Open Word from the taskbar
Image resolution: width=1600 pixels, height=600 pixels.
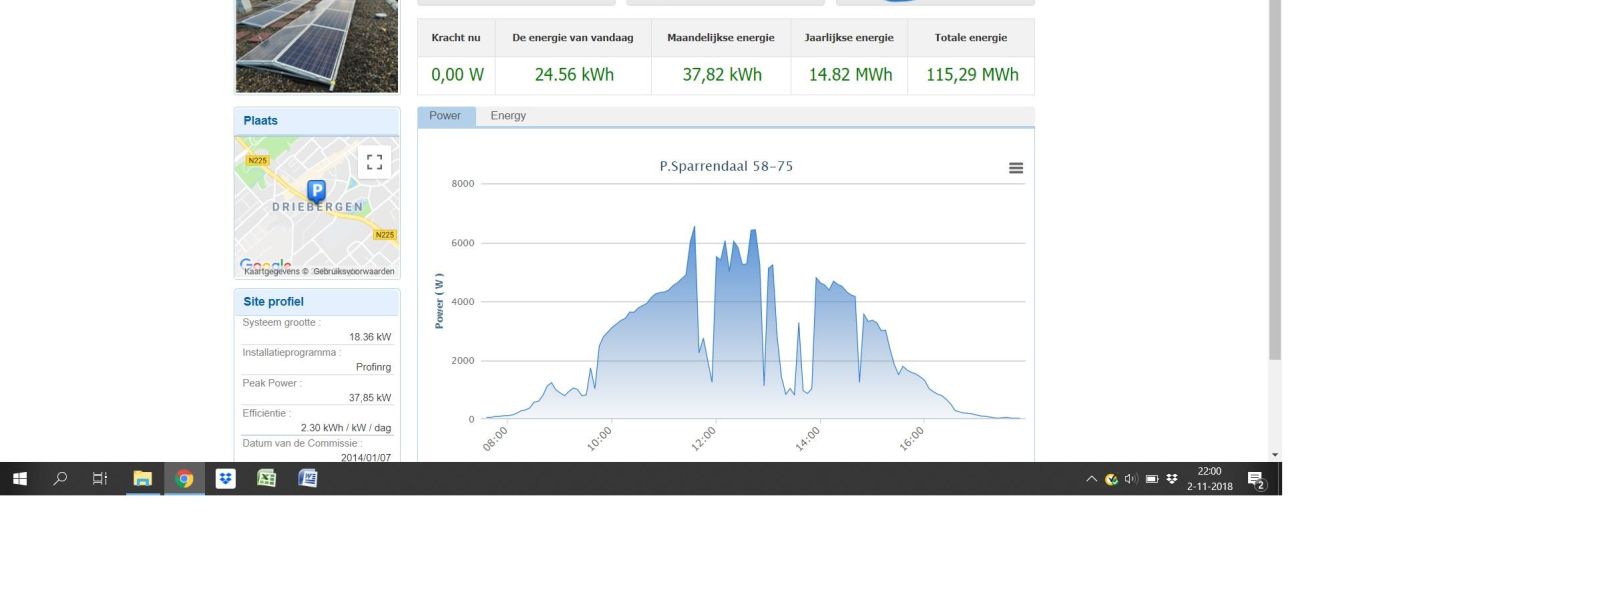click(x=308, y=479)
